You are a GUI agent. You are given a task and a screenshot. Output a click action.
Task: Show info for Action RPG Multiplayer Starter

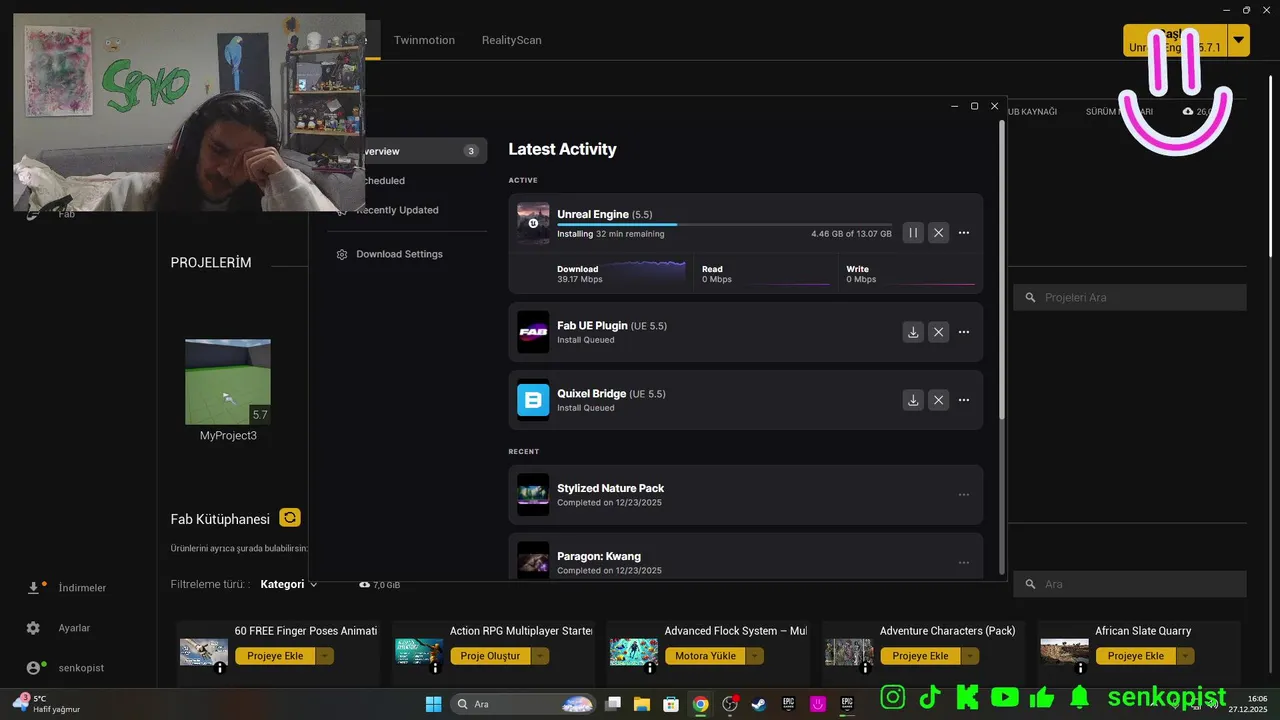click(435, 668)
